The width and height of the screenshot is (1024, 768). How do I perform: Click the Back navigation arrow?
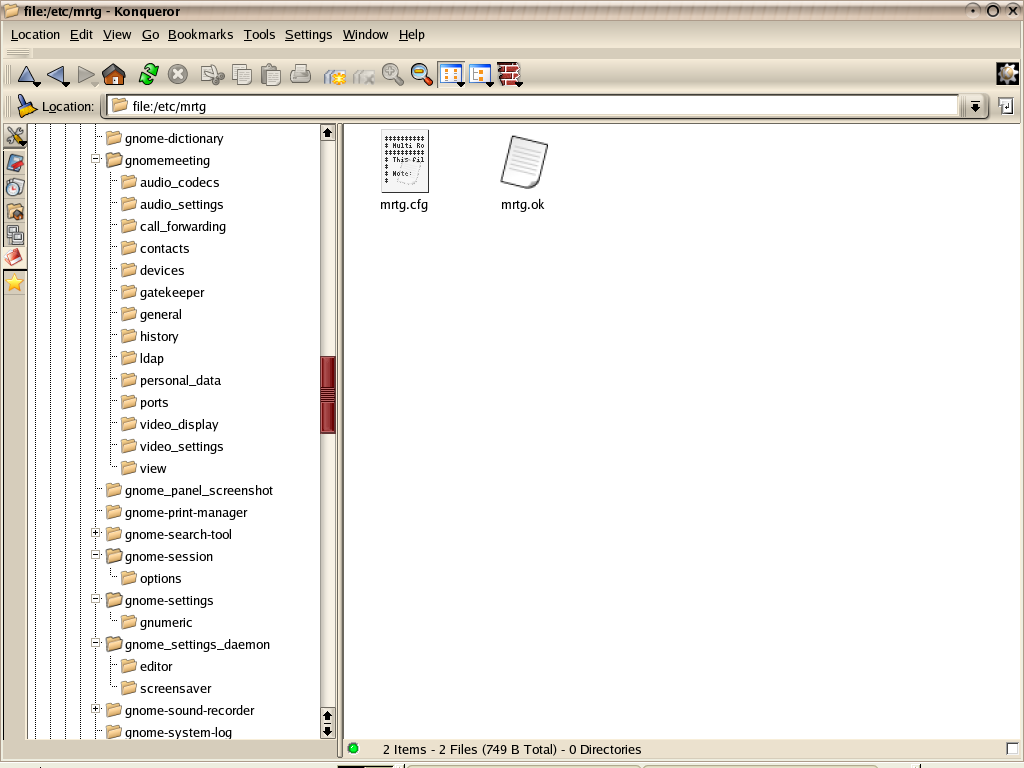(57, 75)
